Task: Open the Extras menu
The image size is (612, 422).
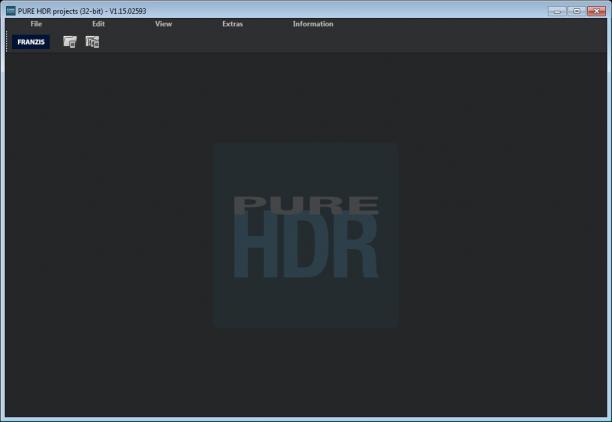Action: click(233, 24)
